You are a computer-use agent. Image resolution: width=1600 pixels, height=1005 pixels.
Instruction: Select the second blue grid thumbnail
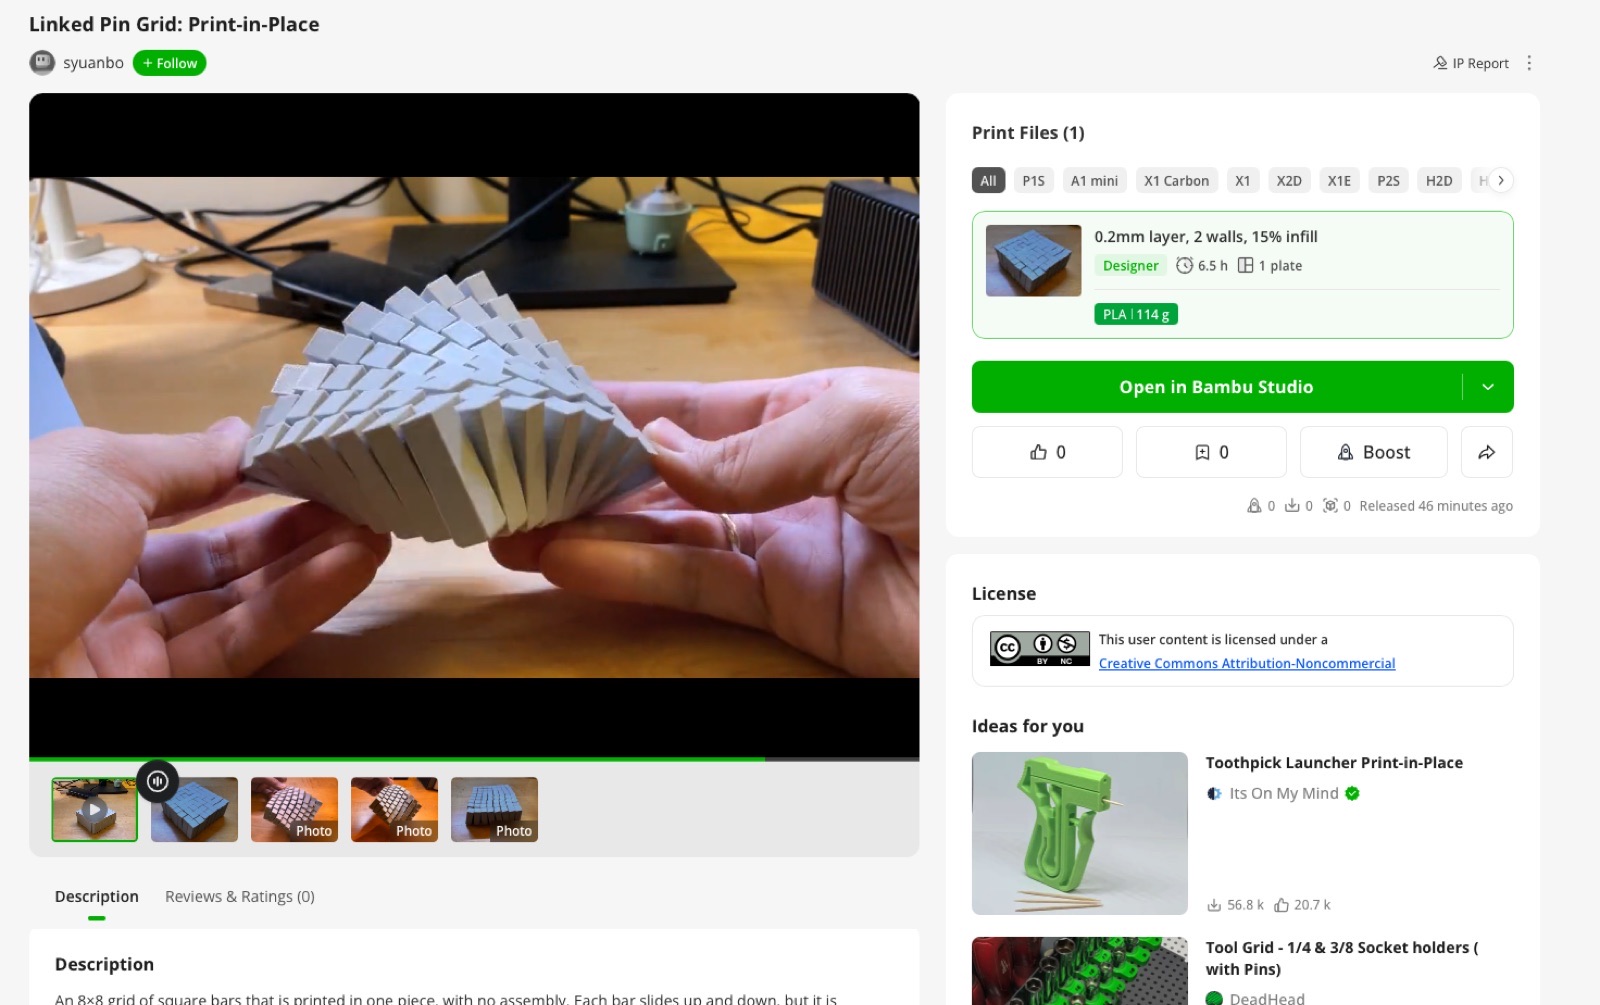tap(194, 809)
